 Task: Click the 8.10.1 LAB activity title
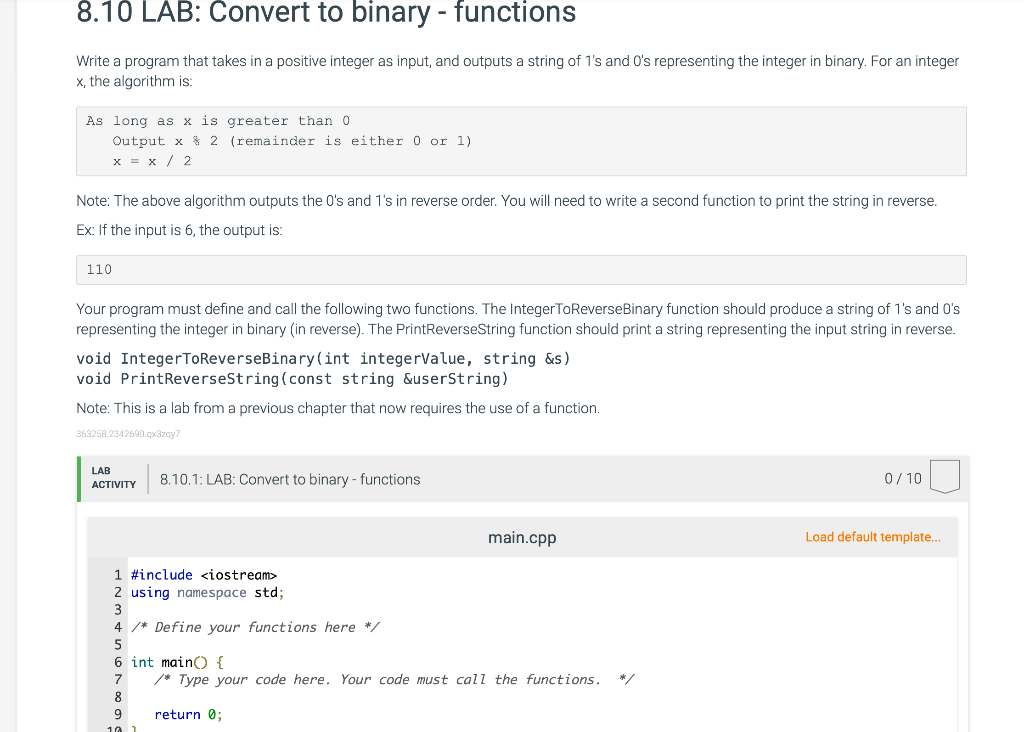[290, 479]
